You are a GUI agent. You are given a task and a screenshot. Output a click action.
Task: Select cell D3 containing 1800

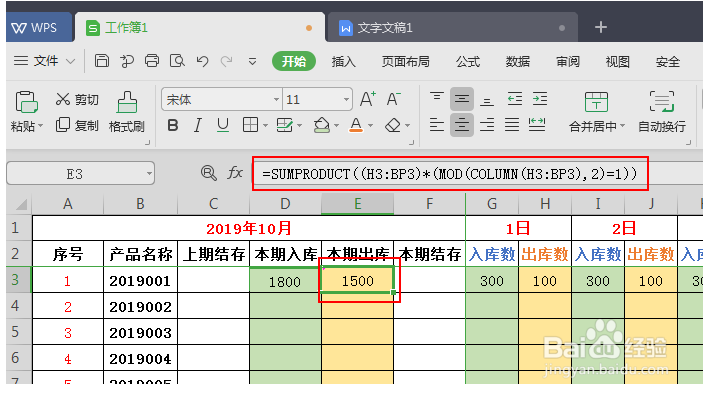[x=285, y=280]
